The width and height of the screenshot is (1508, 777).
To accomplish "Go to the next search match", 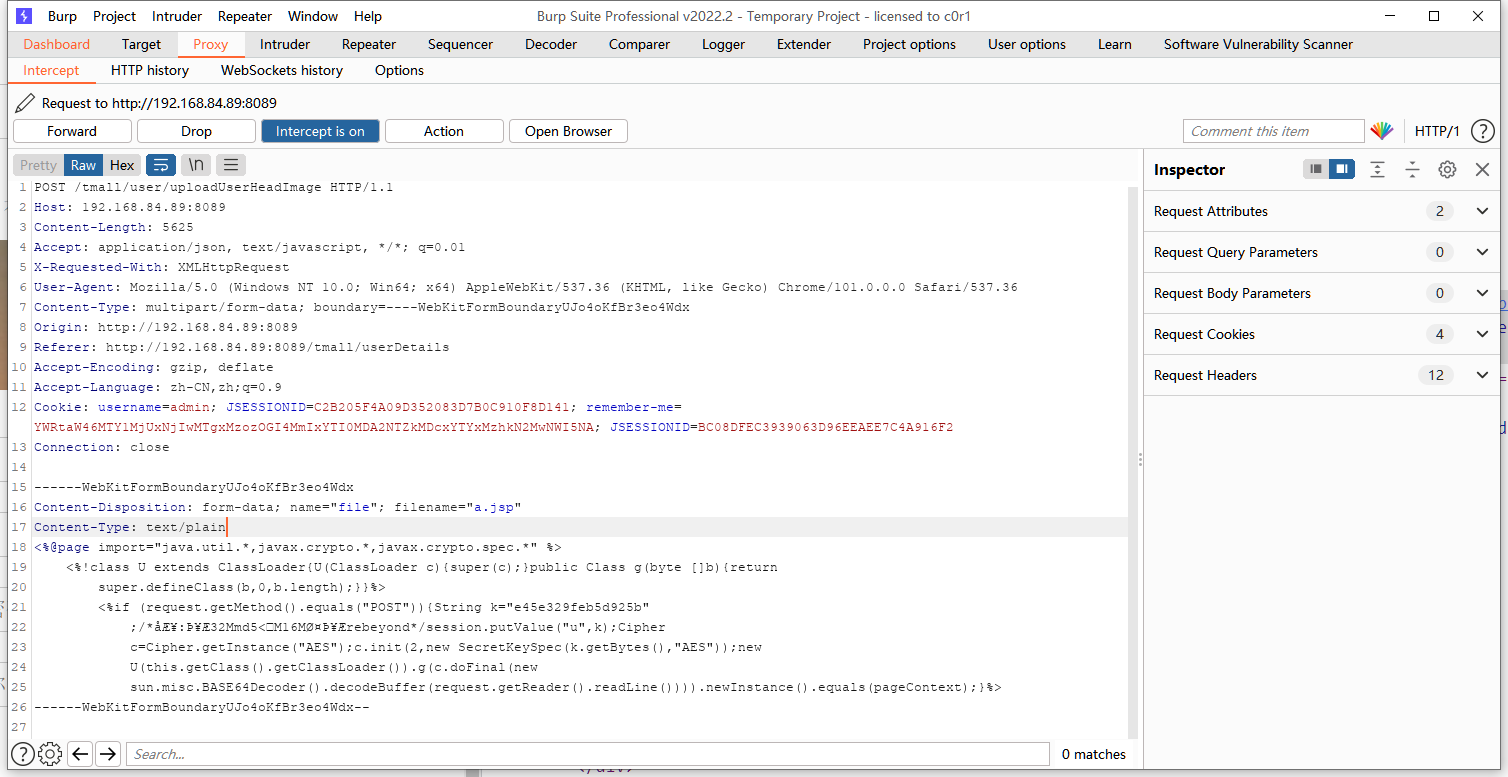I will (x=108, y=754).
